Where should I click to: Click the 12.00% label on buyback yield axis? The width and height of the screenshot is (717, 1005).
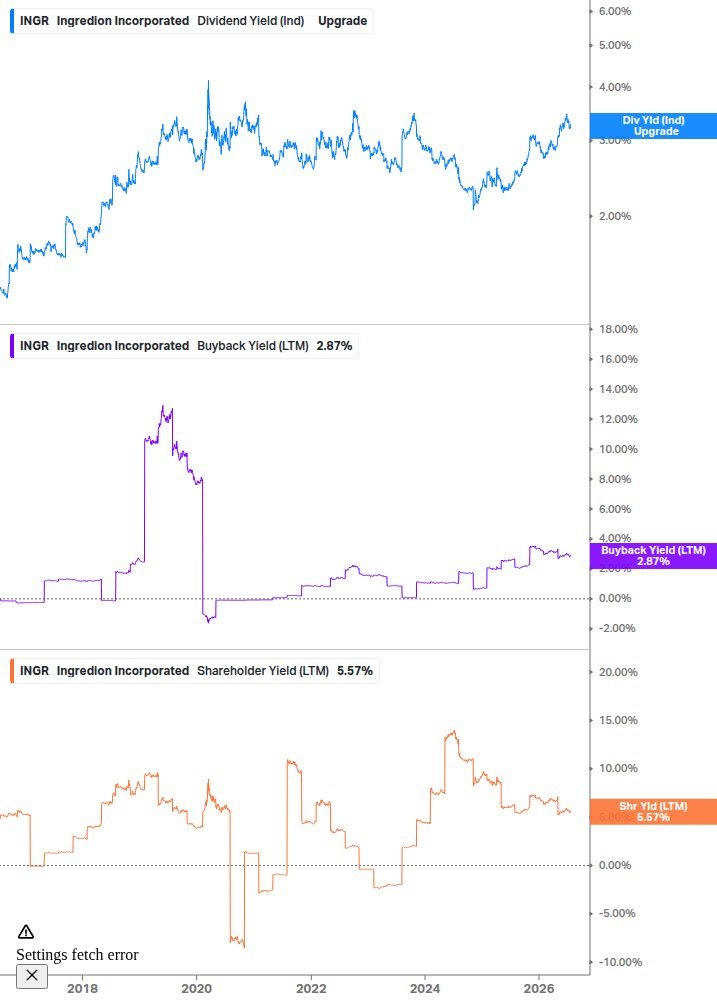pyautogui.click(x=618, y=419)
